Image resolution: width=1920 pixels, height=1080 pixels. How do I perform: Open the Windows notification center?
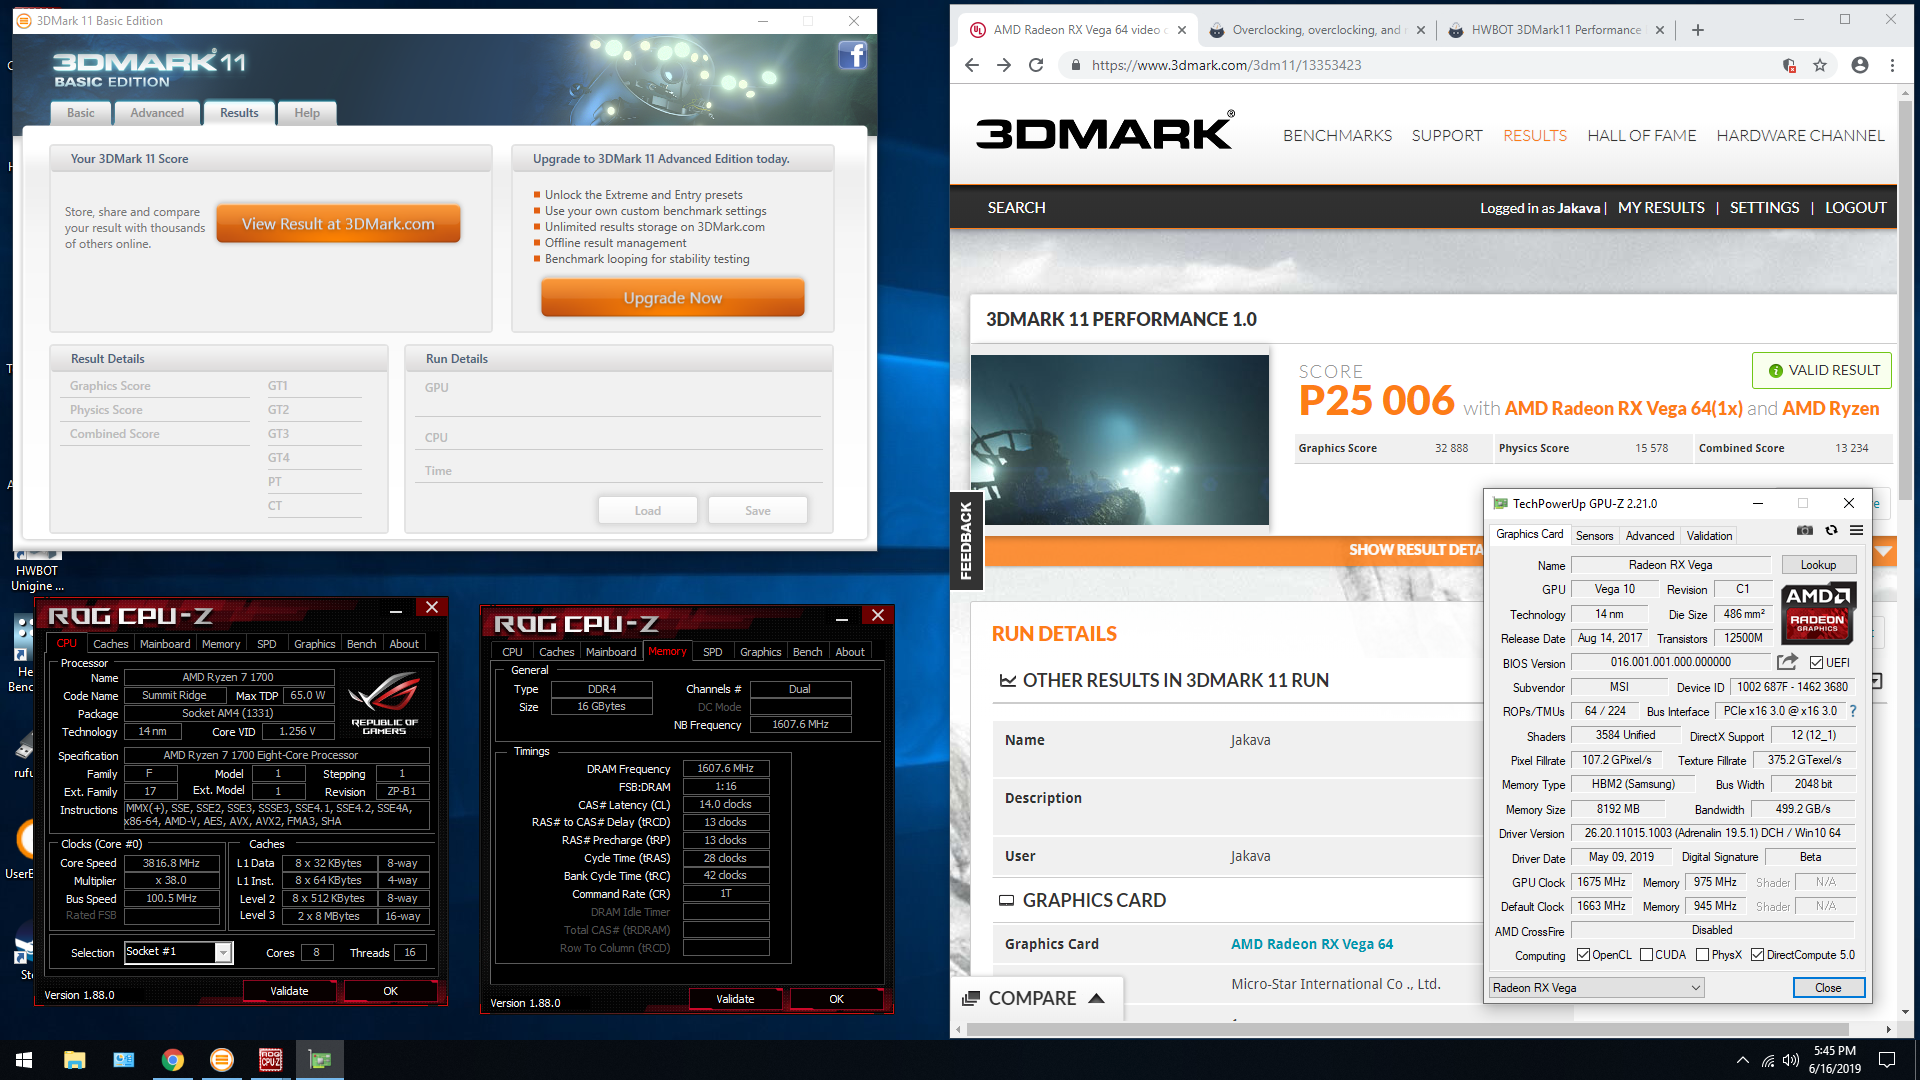(x=1887, y=1060)
